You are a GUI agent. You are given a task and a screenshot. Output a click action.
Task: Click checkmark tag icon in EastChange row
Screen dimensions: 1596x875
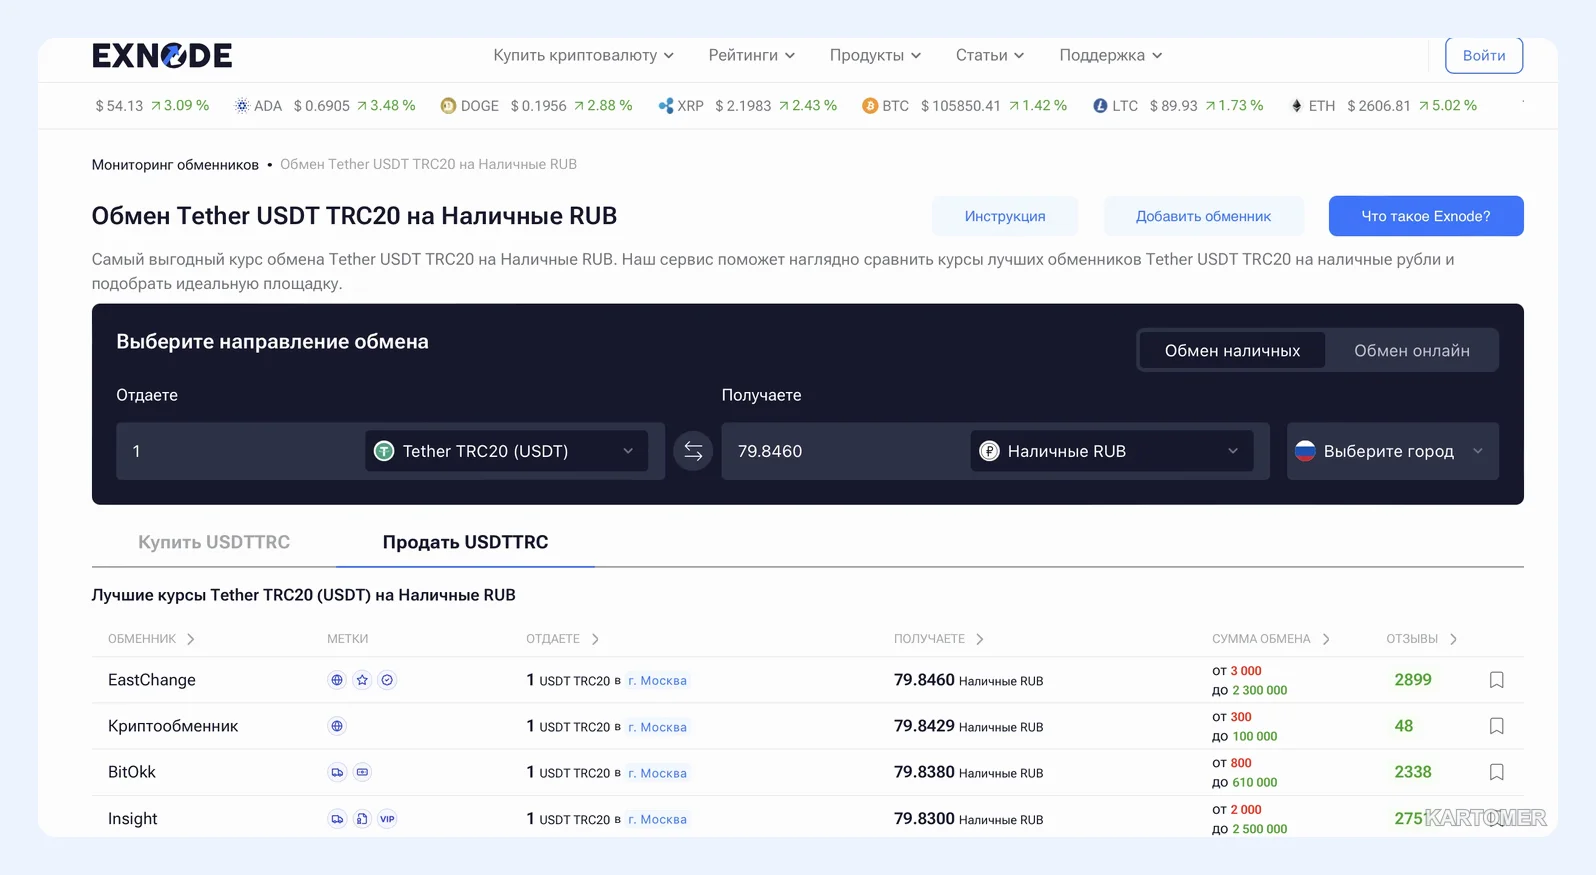(387, 680)
